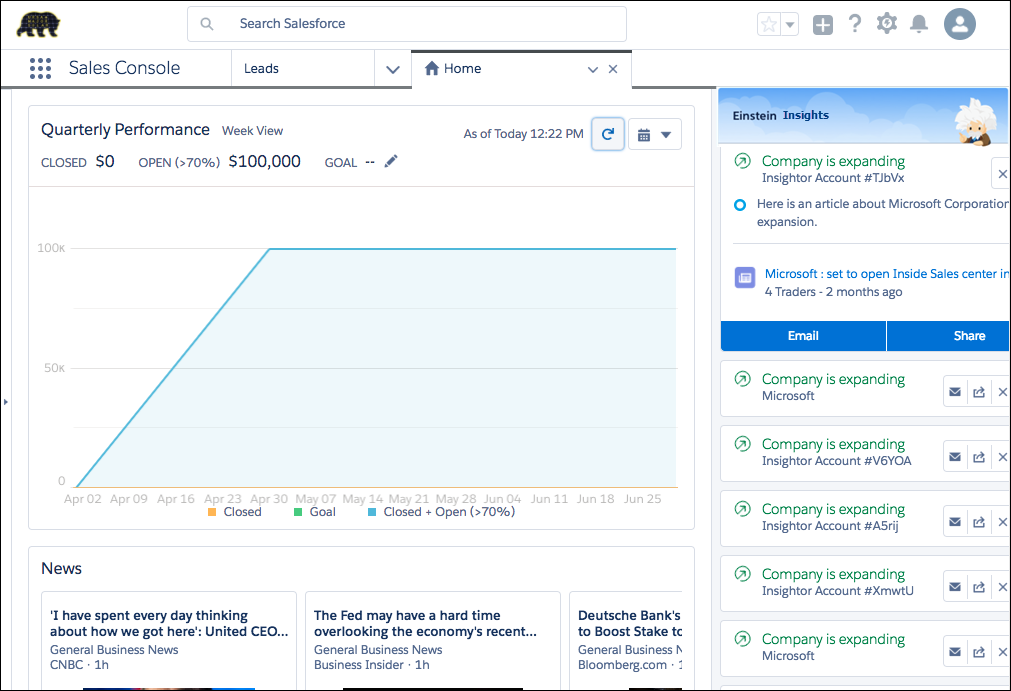The image size is (1011, 691).
Task: Toggle the Closed legend swatch
Action: pos(212,512)
